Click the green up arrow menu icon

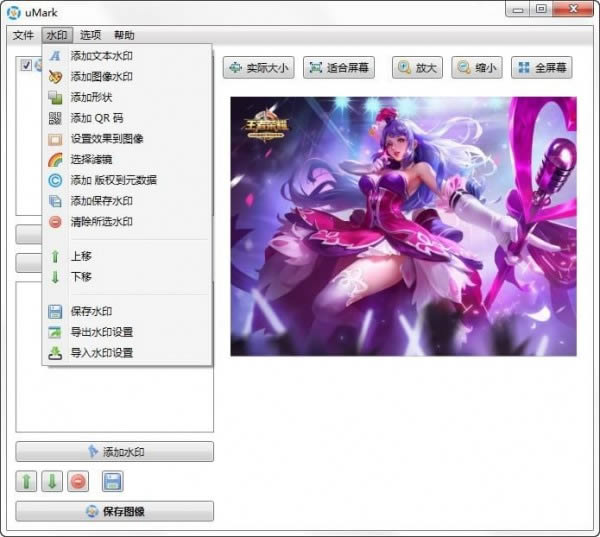pyautogui.click(x=55, y=256)
